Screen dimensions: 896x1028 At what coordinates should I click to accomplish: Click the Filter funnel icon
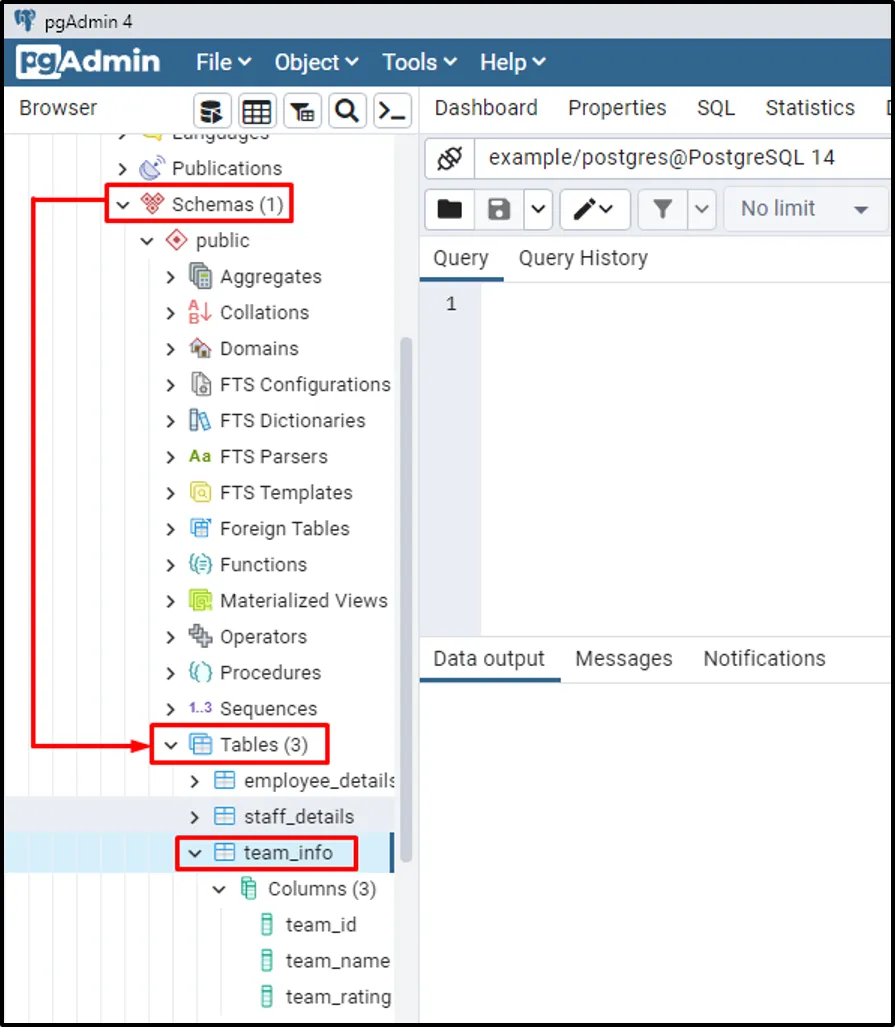(663, 209)
